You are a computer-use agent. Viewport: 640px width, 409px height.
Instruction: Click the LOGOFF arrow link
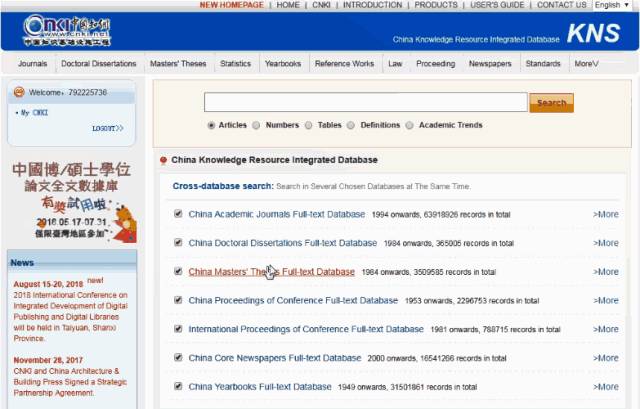point(108,128)
